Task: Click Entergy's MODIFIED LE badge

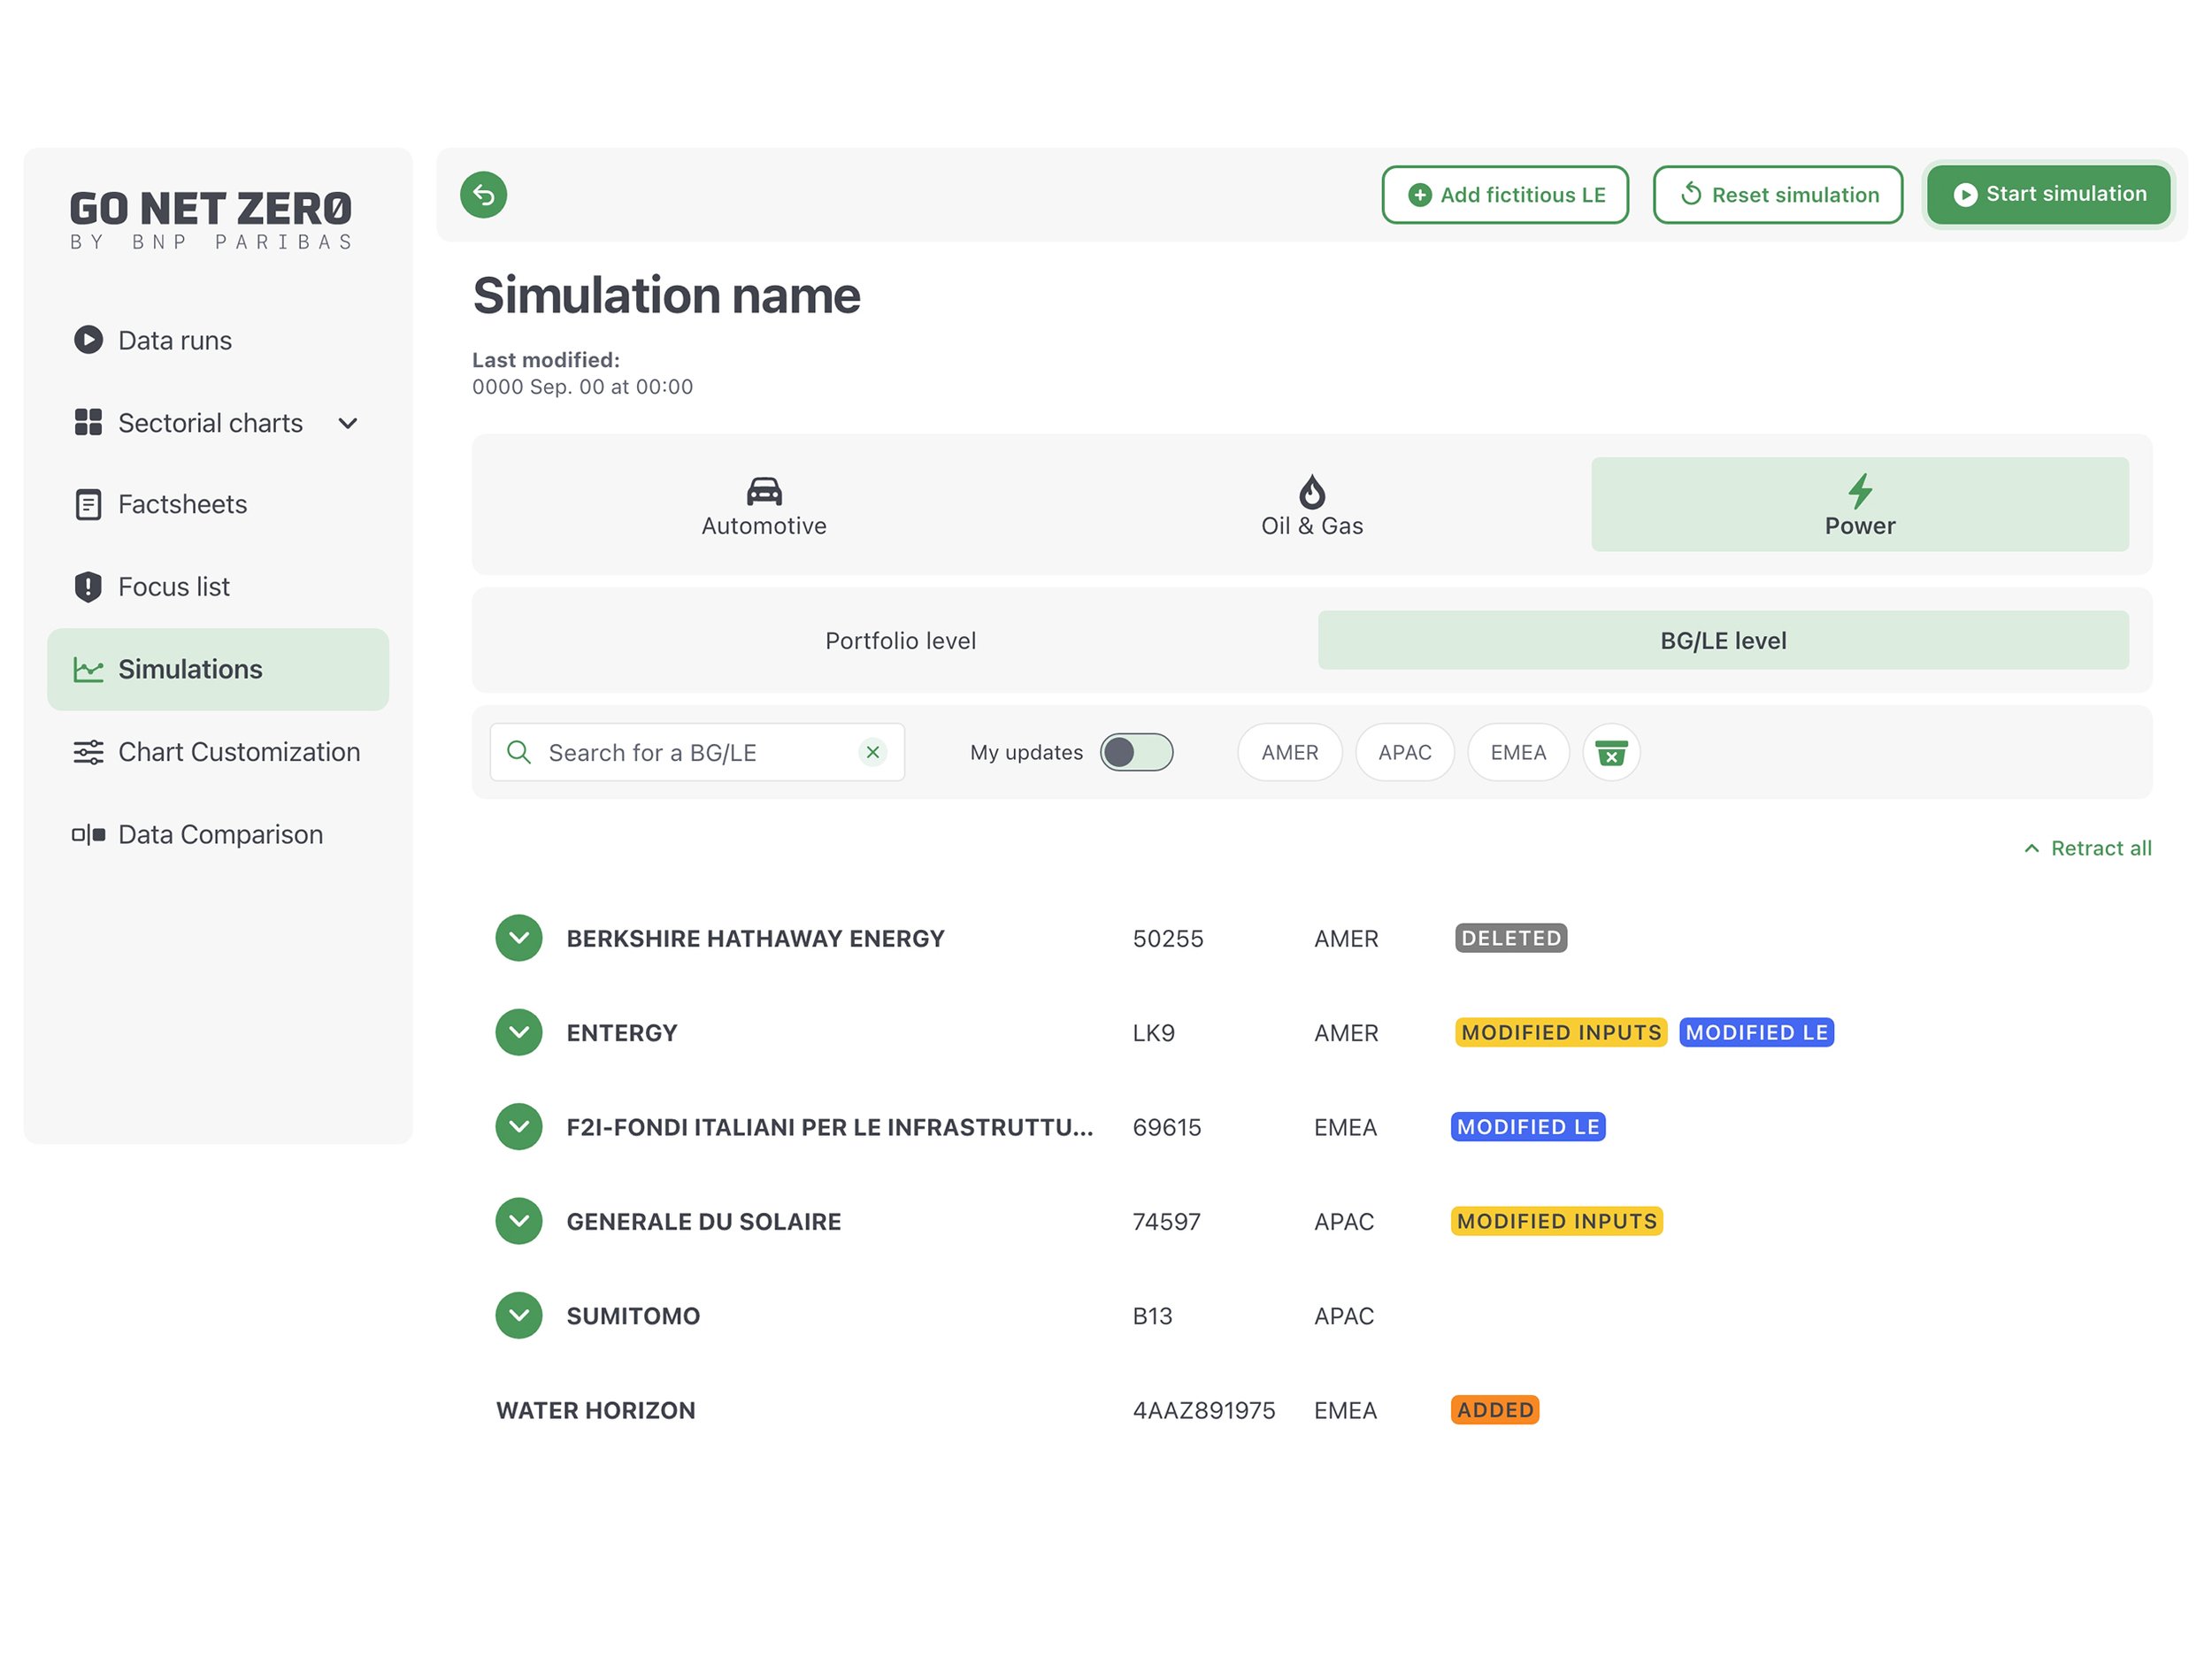Action: pos(1757,1032)
